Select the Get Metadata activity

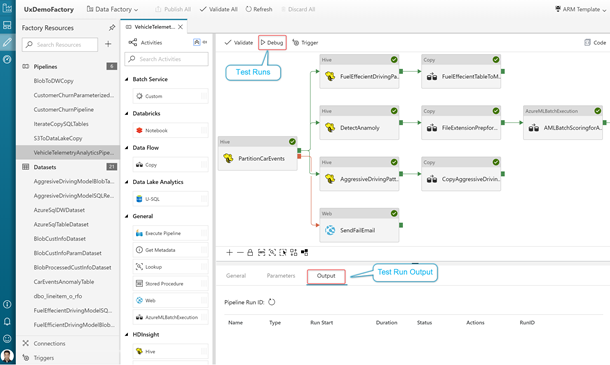click(x=170, y=250)
